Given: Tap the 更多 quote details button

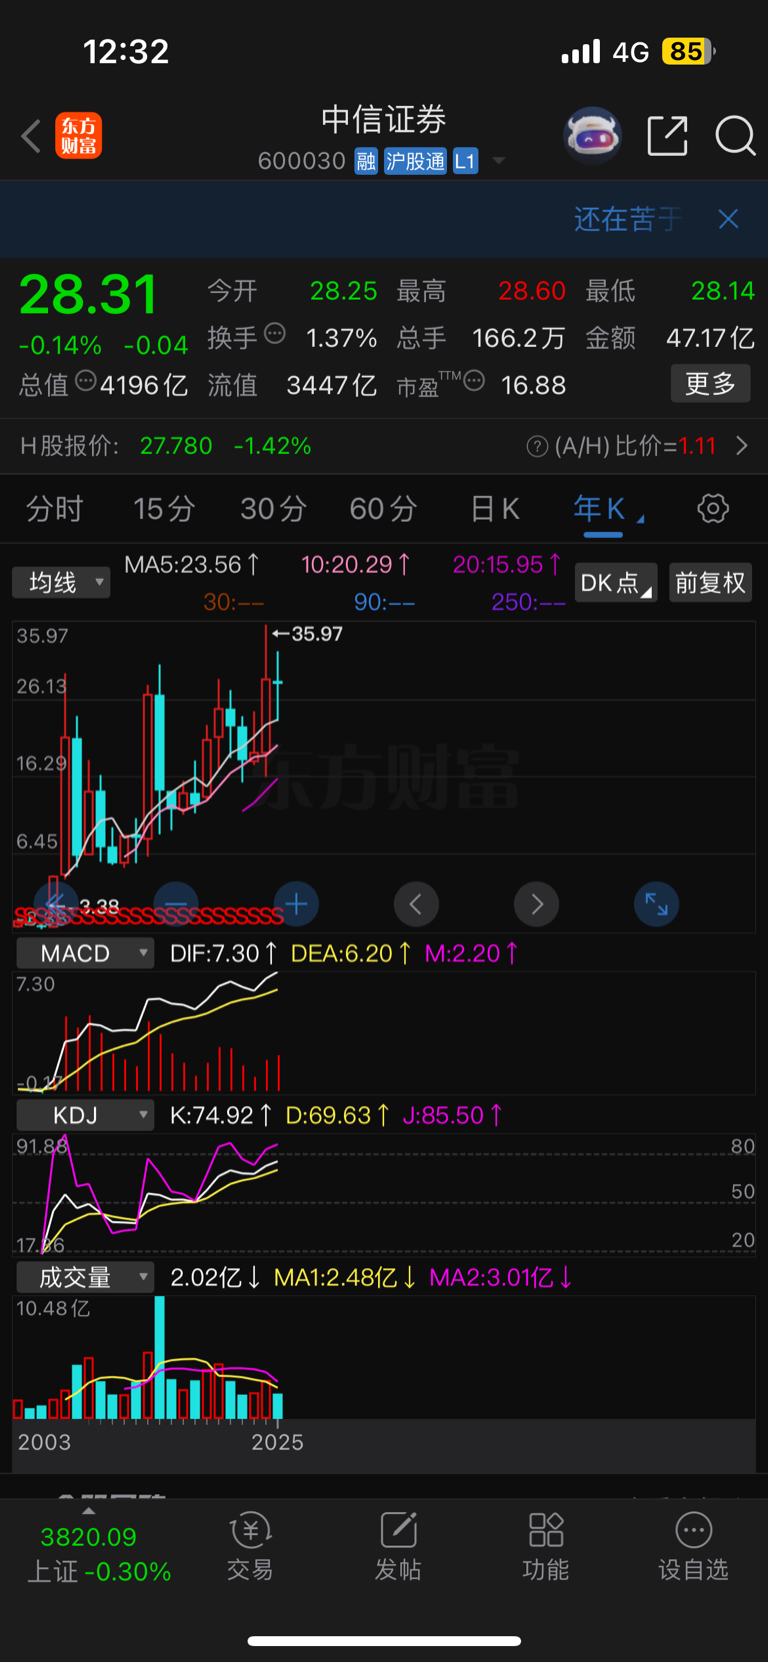Looking at the screenshot, I should (x=710, y=383).
